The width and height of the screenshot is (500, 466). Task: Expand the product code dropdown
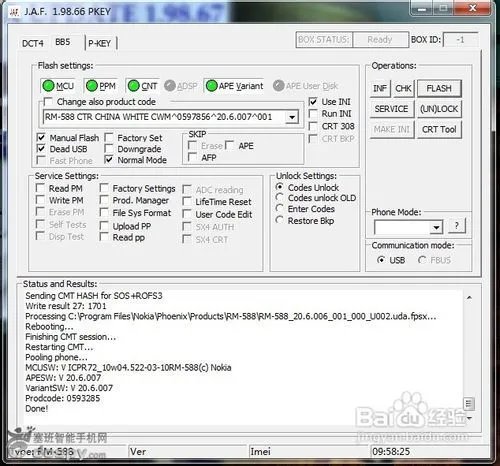[x=292, y=117]
